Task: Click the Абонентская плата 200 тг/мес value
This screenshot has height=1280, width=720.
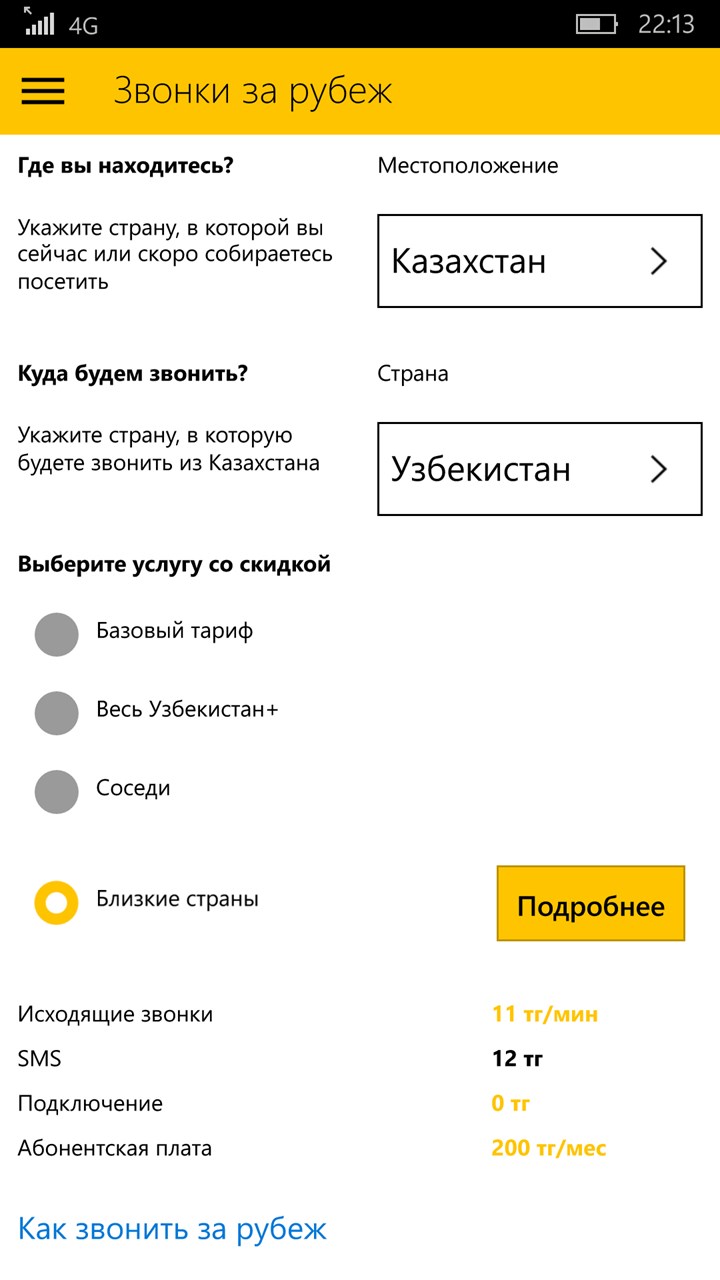Action: pos(550,1148)
